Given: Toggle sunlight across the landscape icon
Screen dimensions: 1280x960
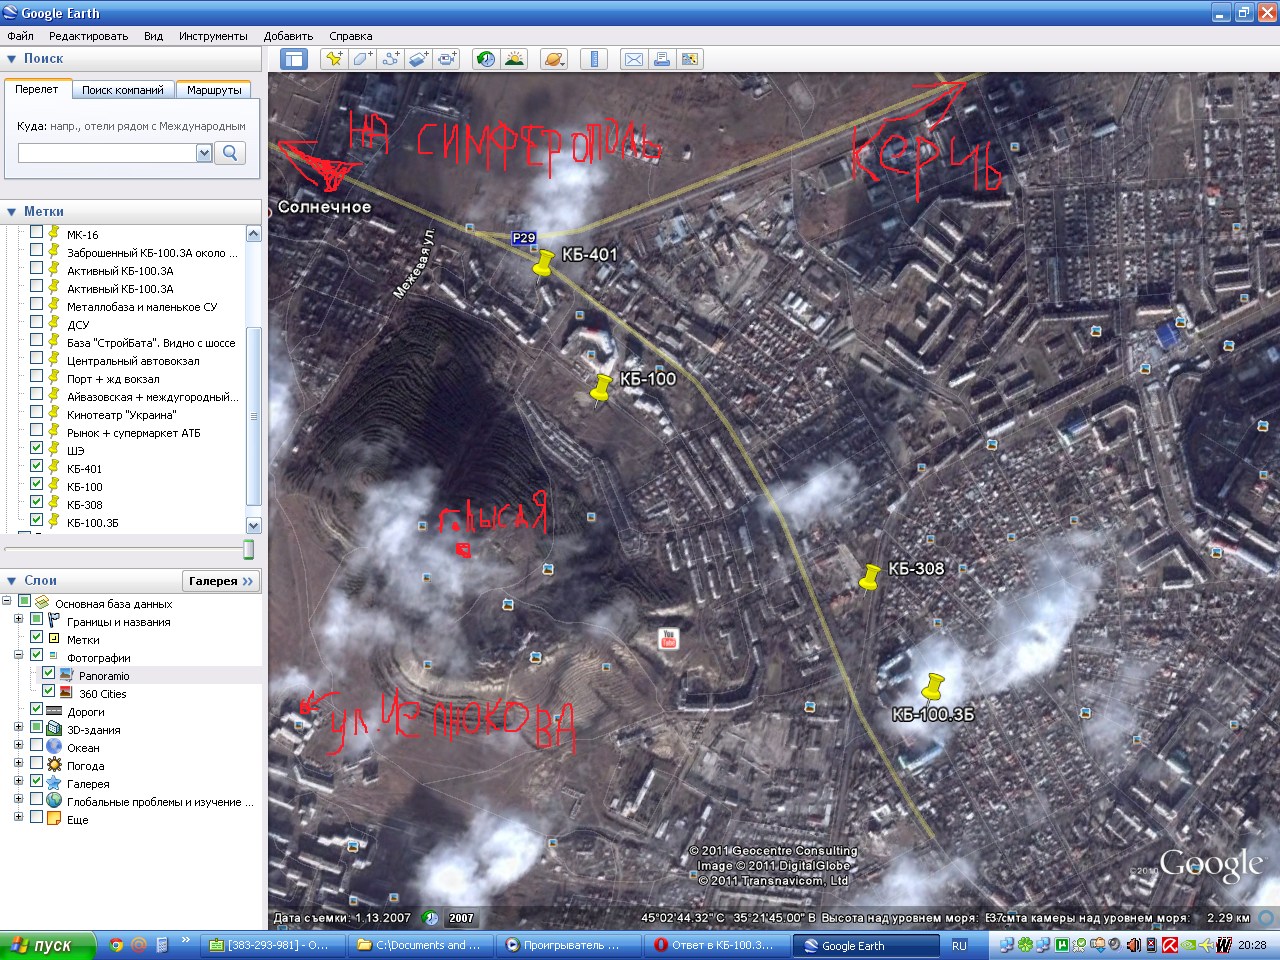Looking at the screenshot, I should point(514,59).
